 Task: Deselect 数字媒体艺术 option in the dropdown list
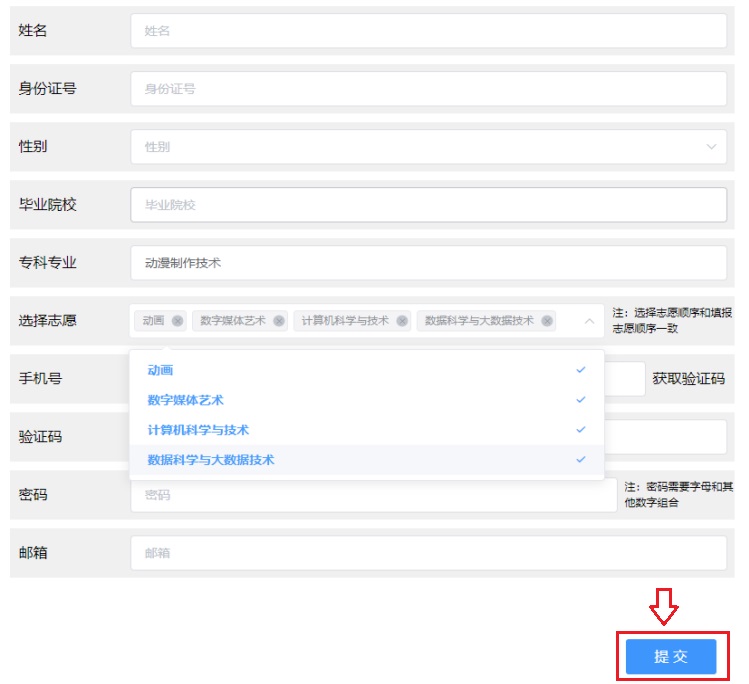pos(185,400)
